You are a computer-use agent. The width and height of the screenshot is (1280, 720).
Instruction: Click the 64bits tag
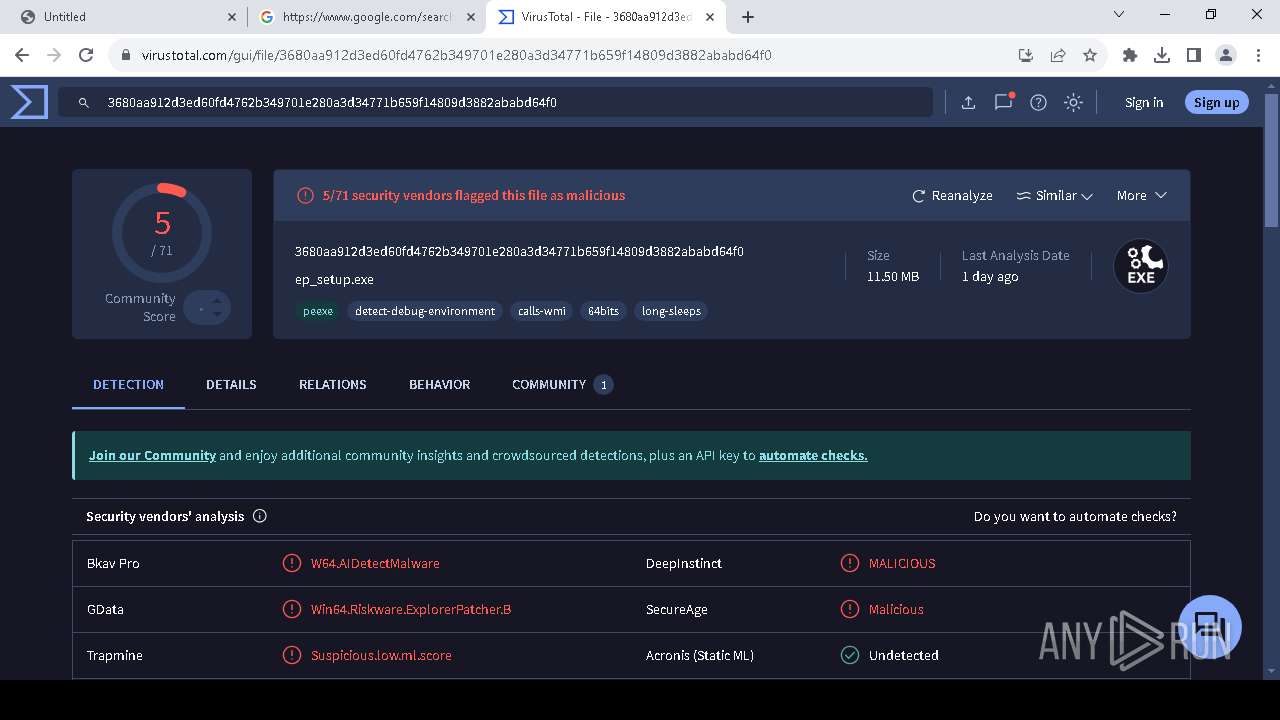pos(603,311)
